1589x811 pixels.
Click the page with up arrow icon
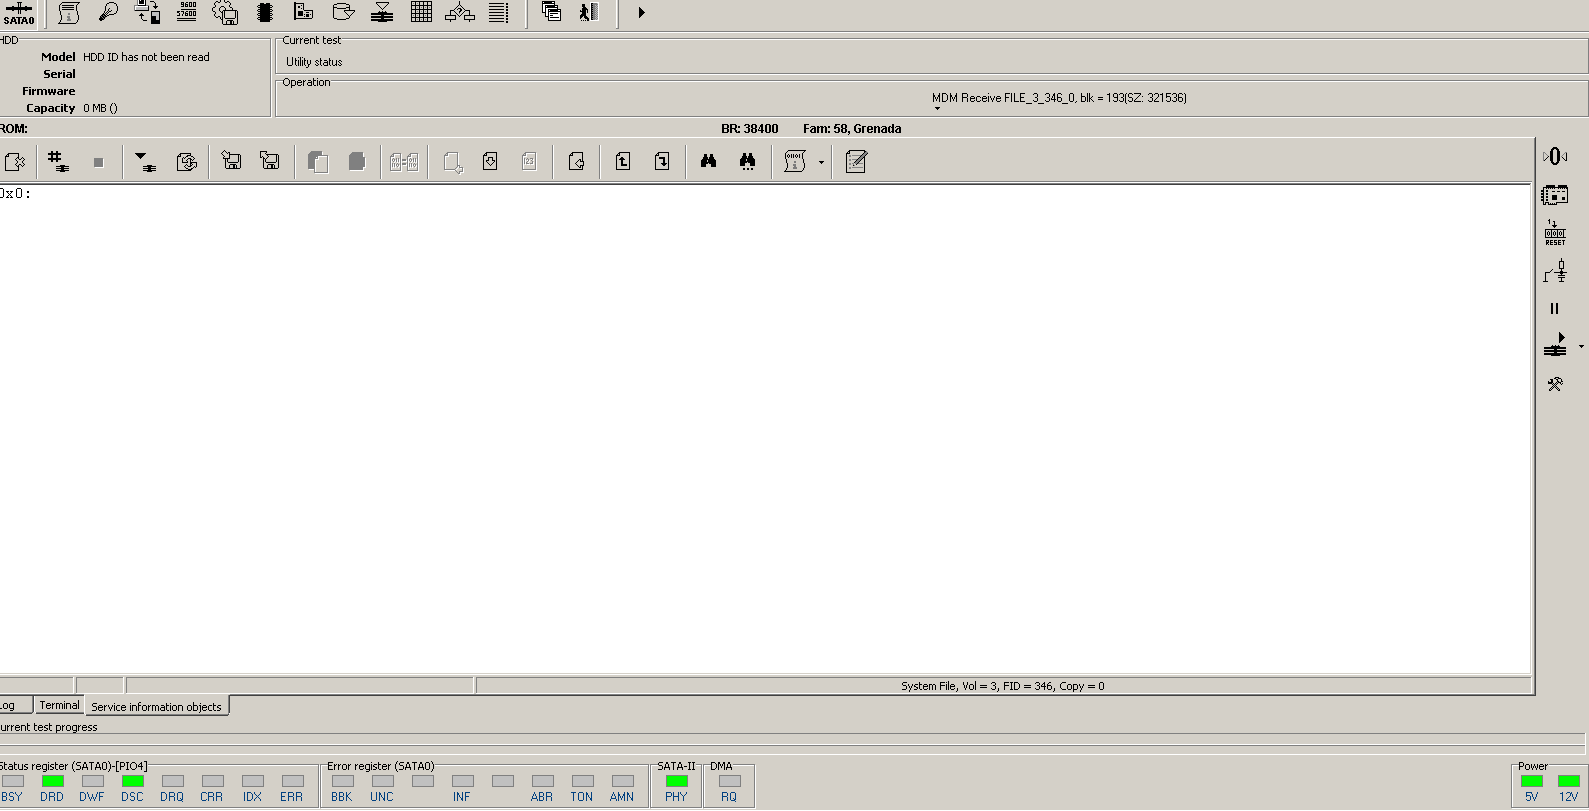tap(623, 161)
